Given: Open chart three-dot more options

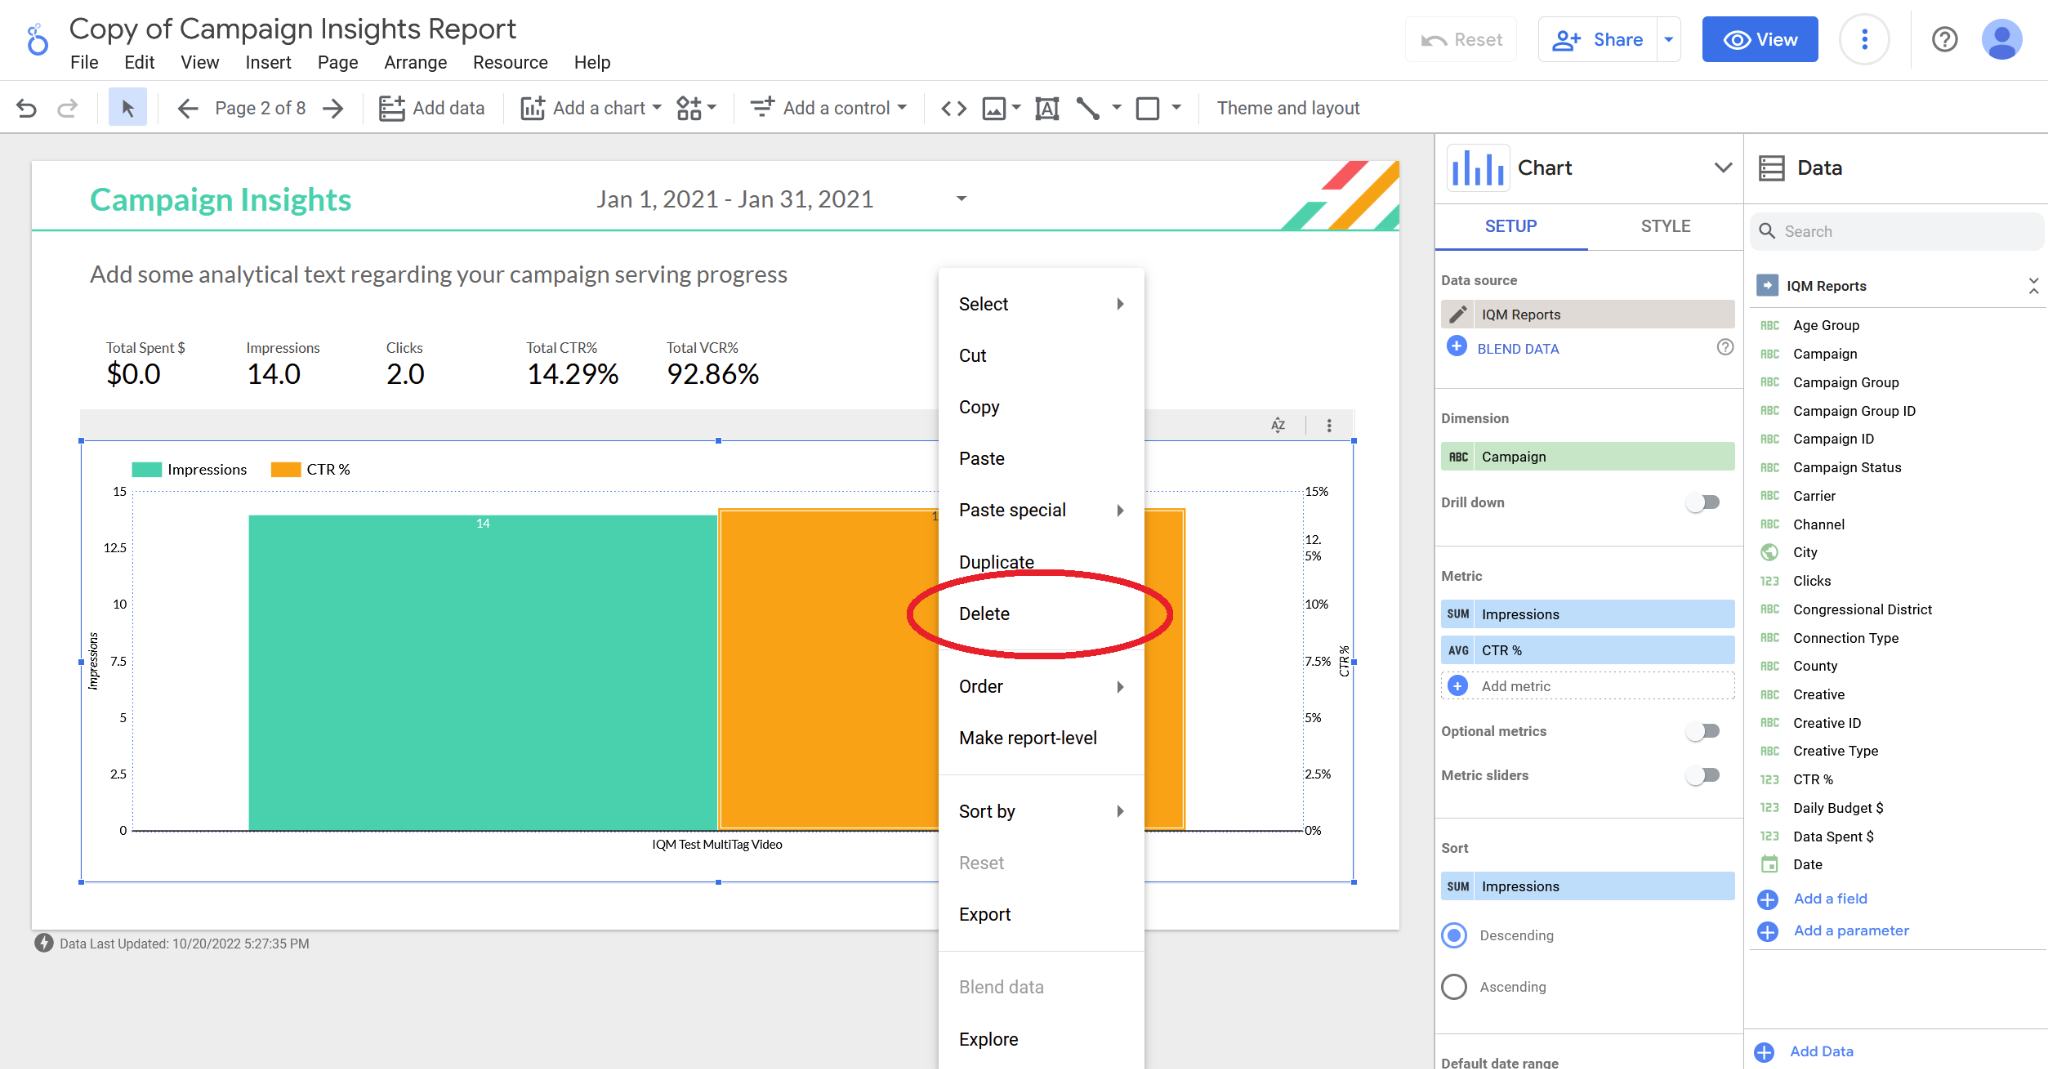Looking at the screenshot, I should click(1329, 425).
